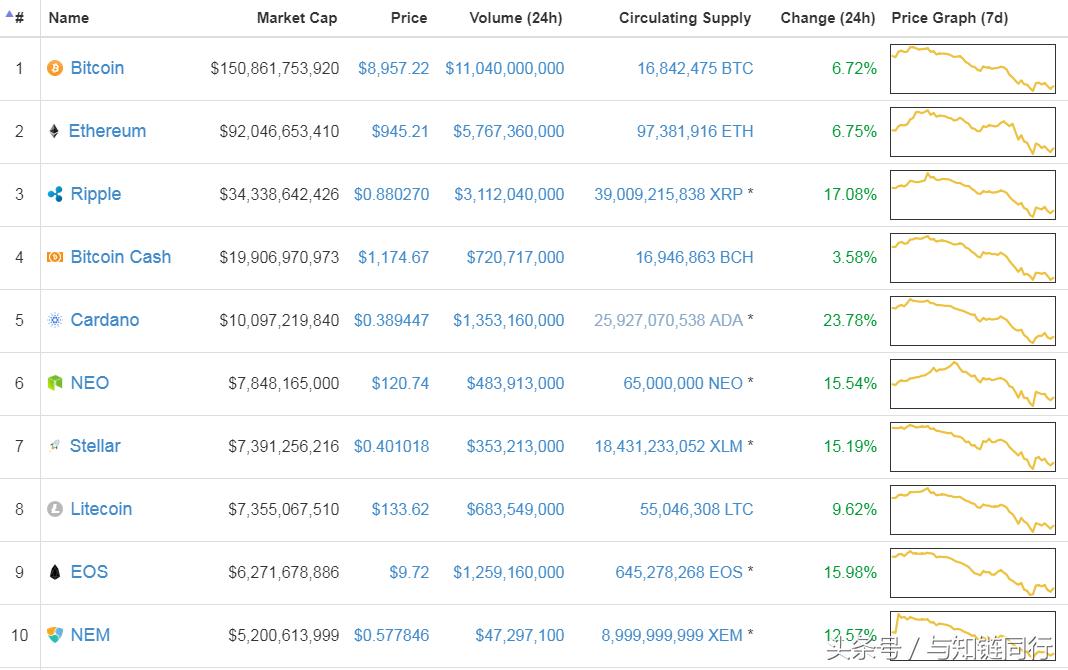
Task: Click Ripple price $0.880270
Action: tap(392, 195)
